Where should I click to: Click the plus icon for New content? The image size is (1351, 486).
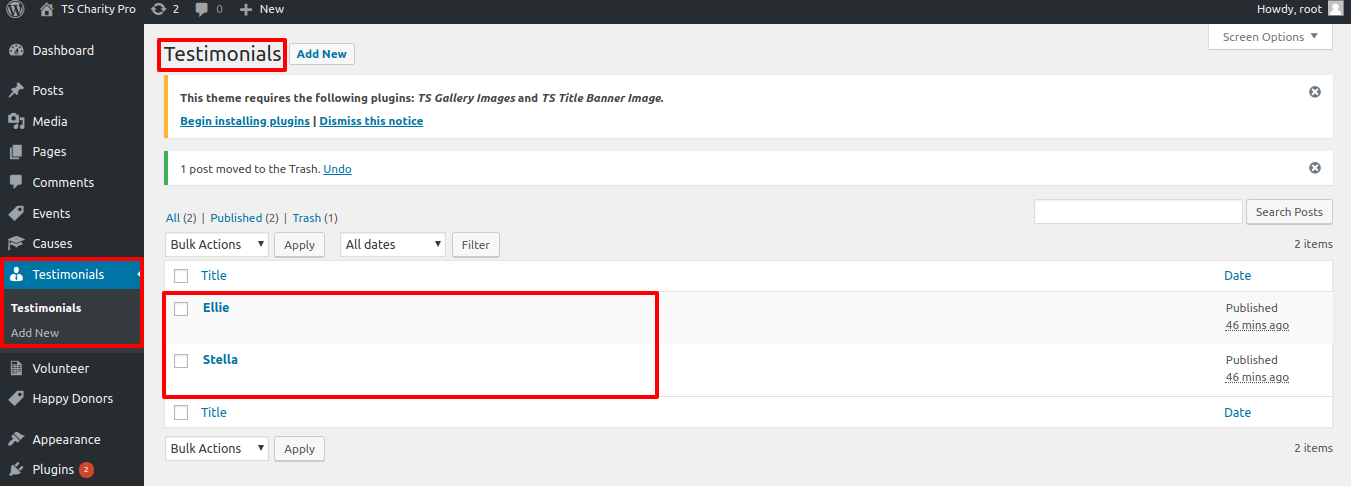tap(246, 9)
